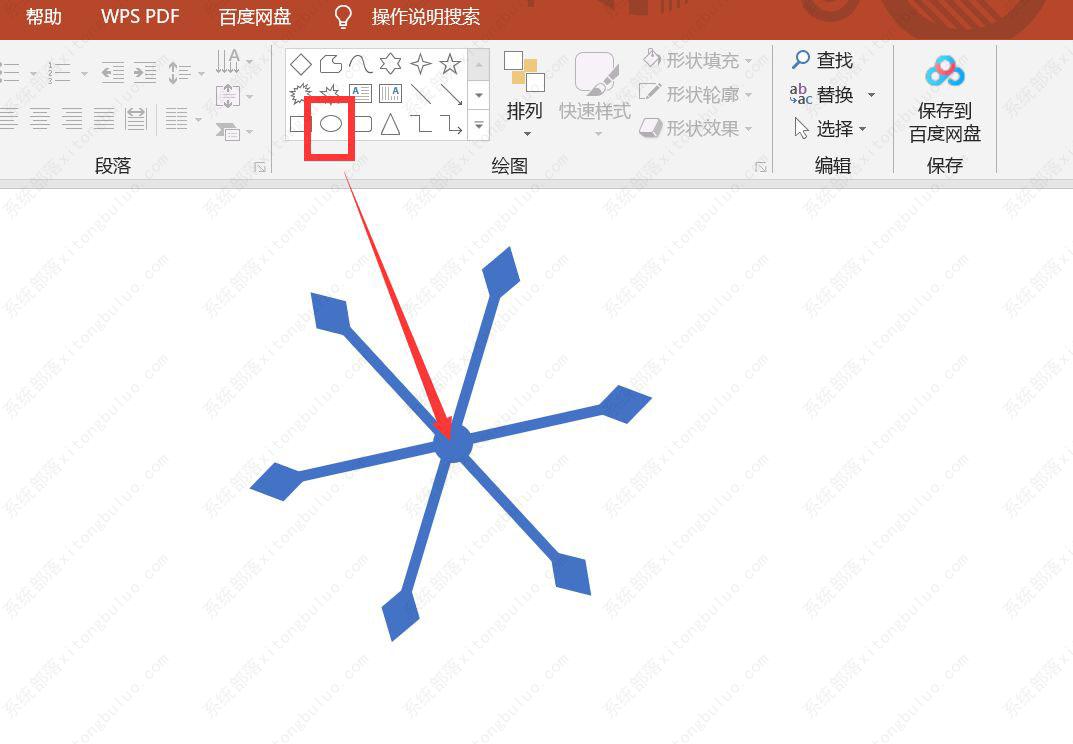The height and width of the screenshot is (744, 1073).
Task: Click 保存到百度网盘 button
Action: coord(944,99)
